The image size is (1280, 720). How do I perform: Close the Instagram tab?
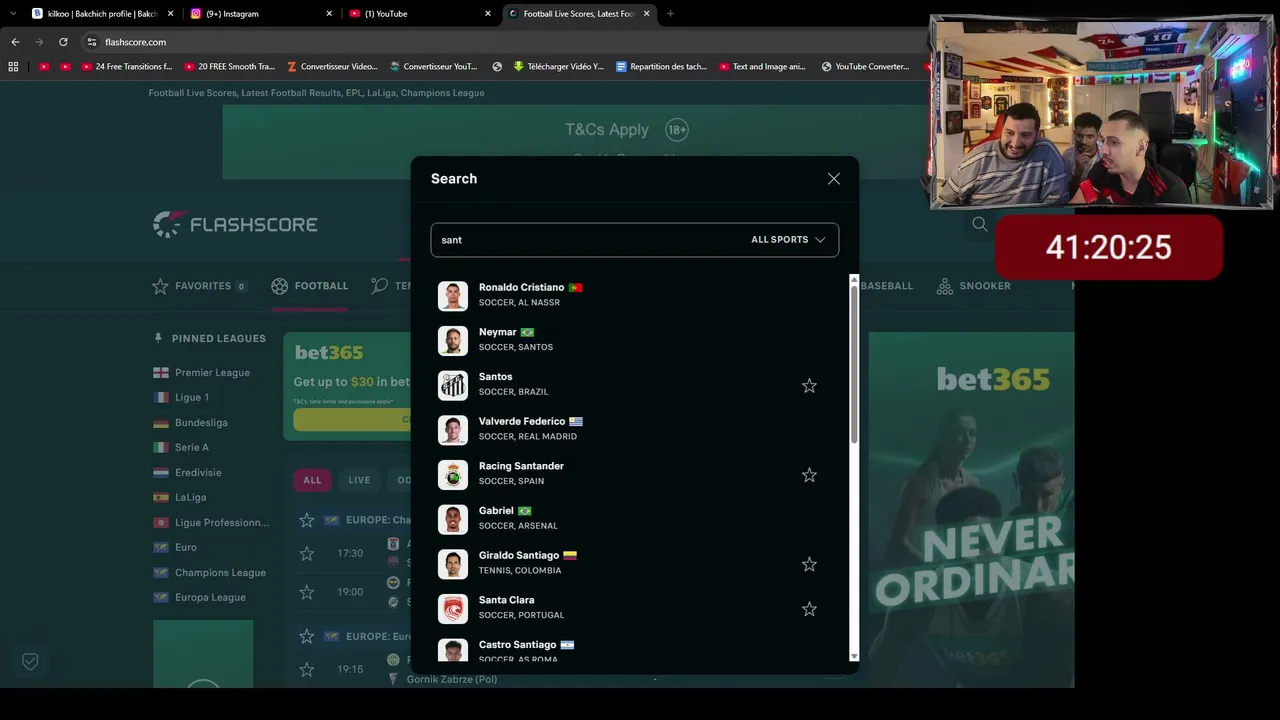(330, 14)
